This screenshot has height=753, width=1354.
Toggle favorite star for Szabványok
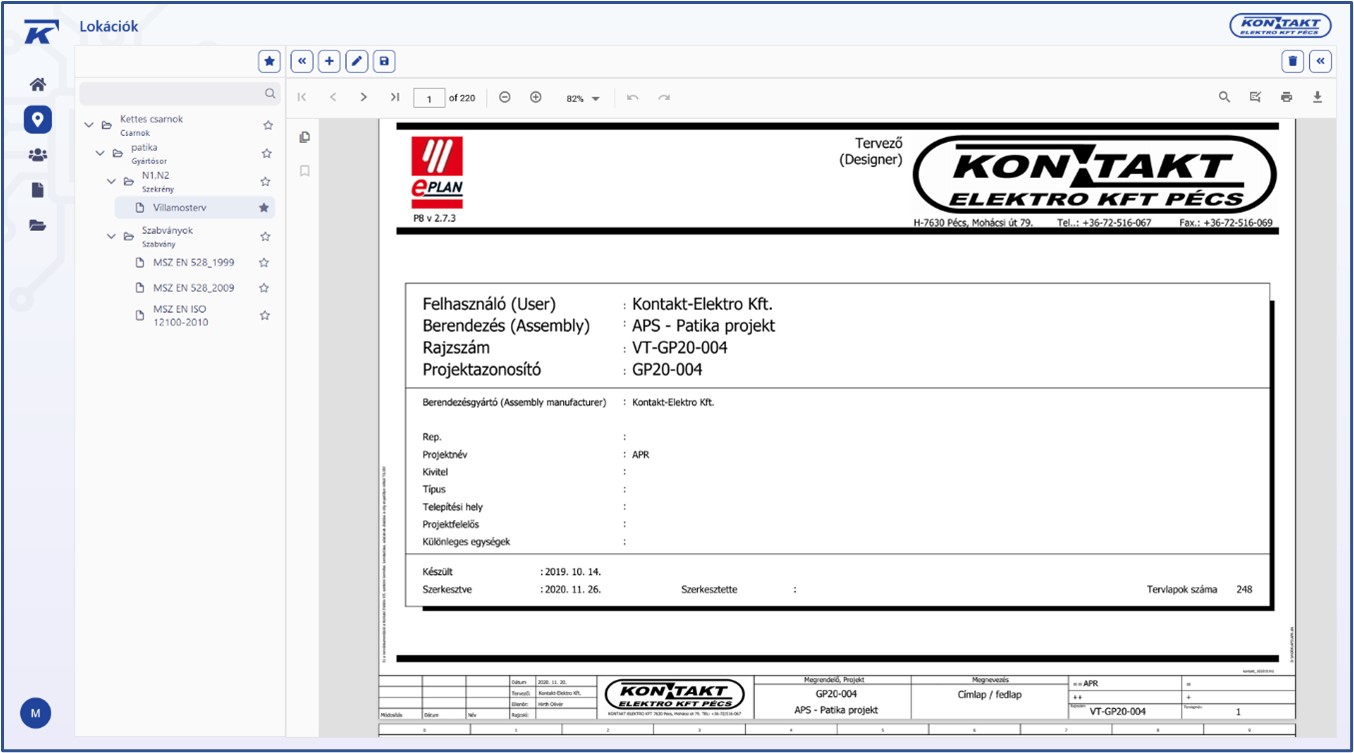coord(267,237)
